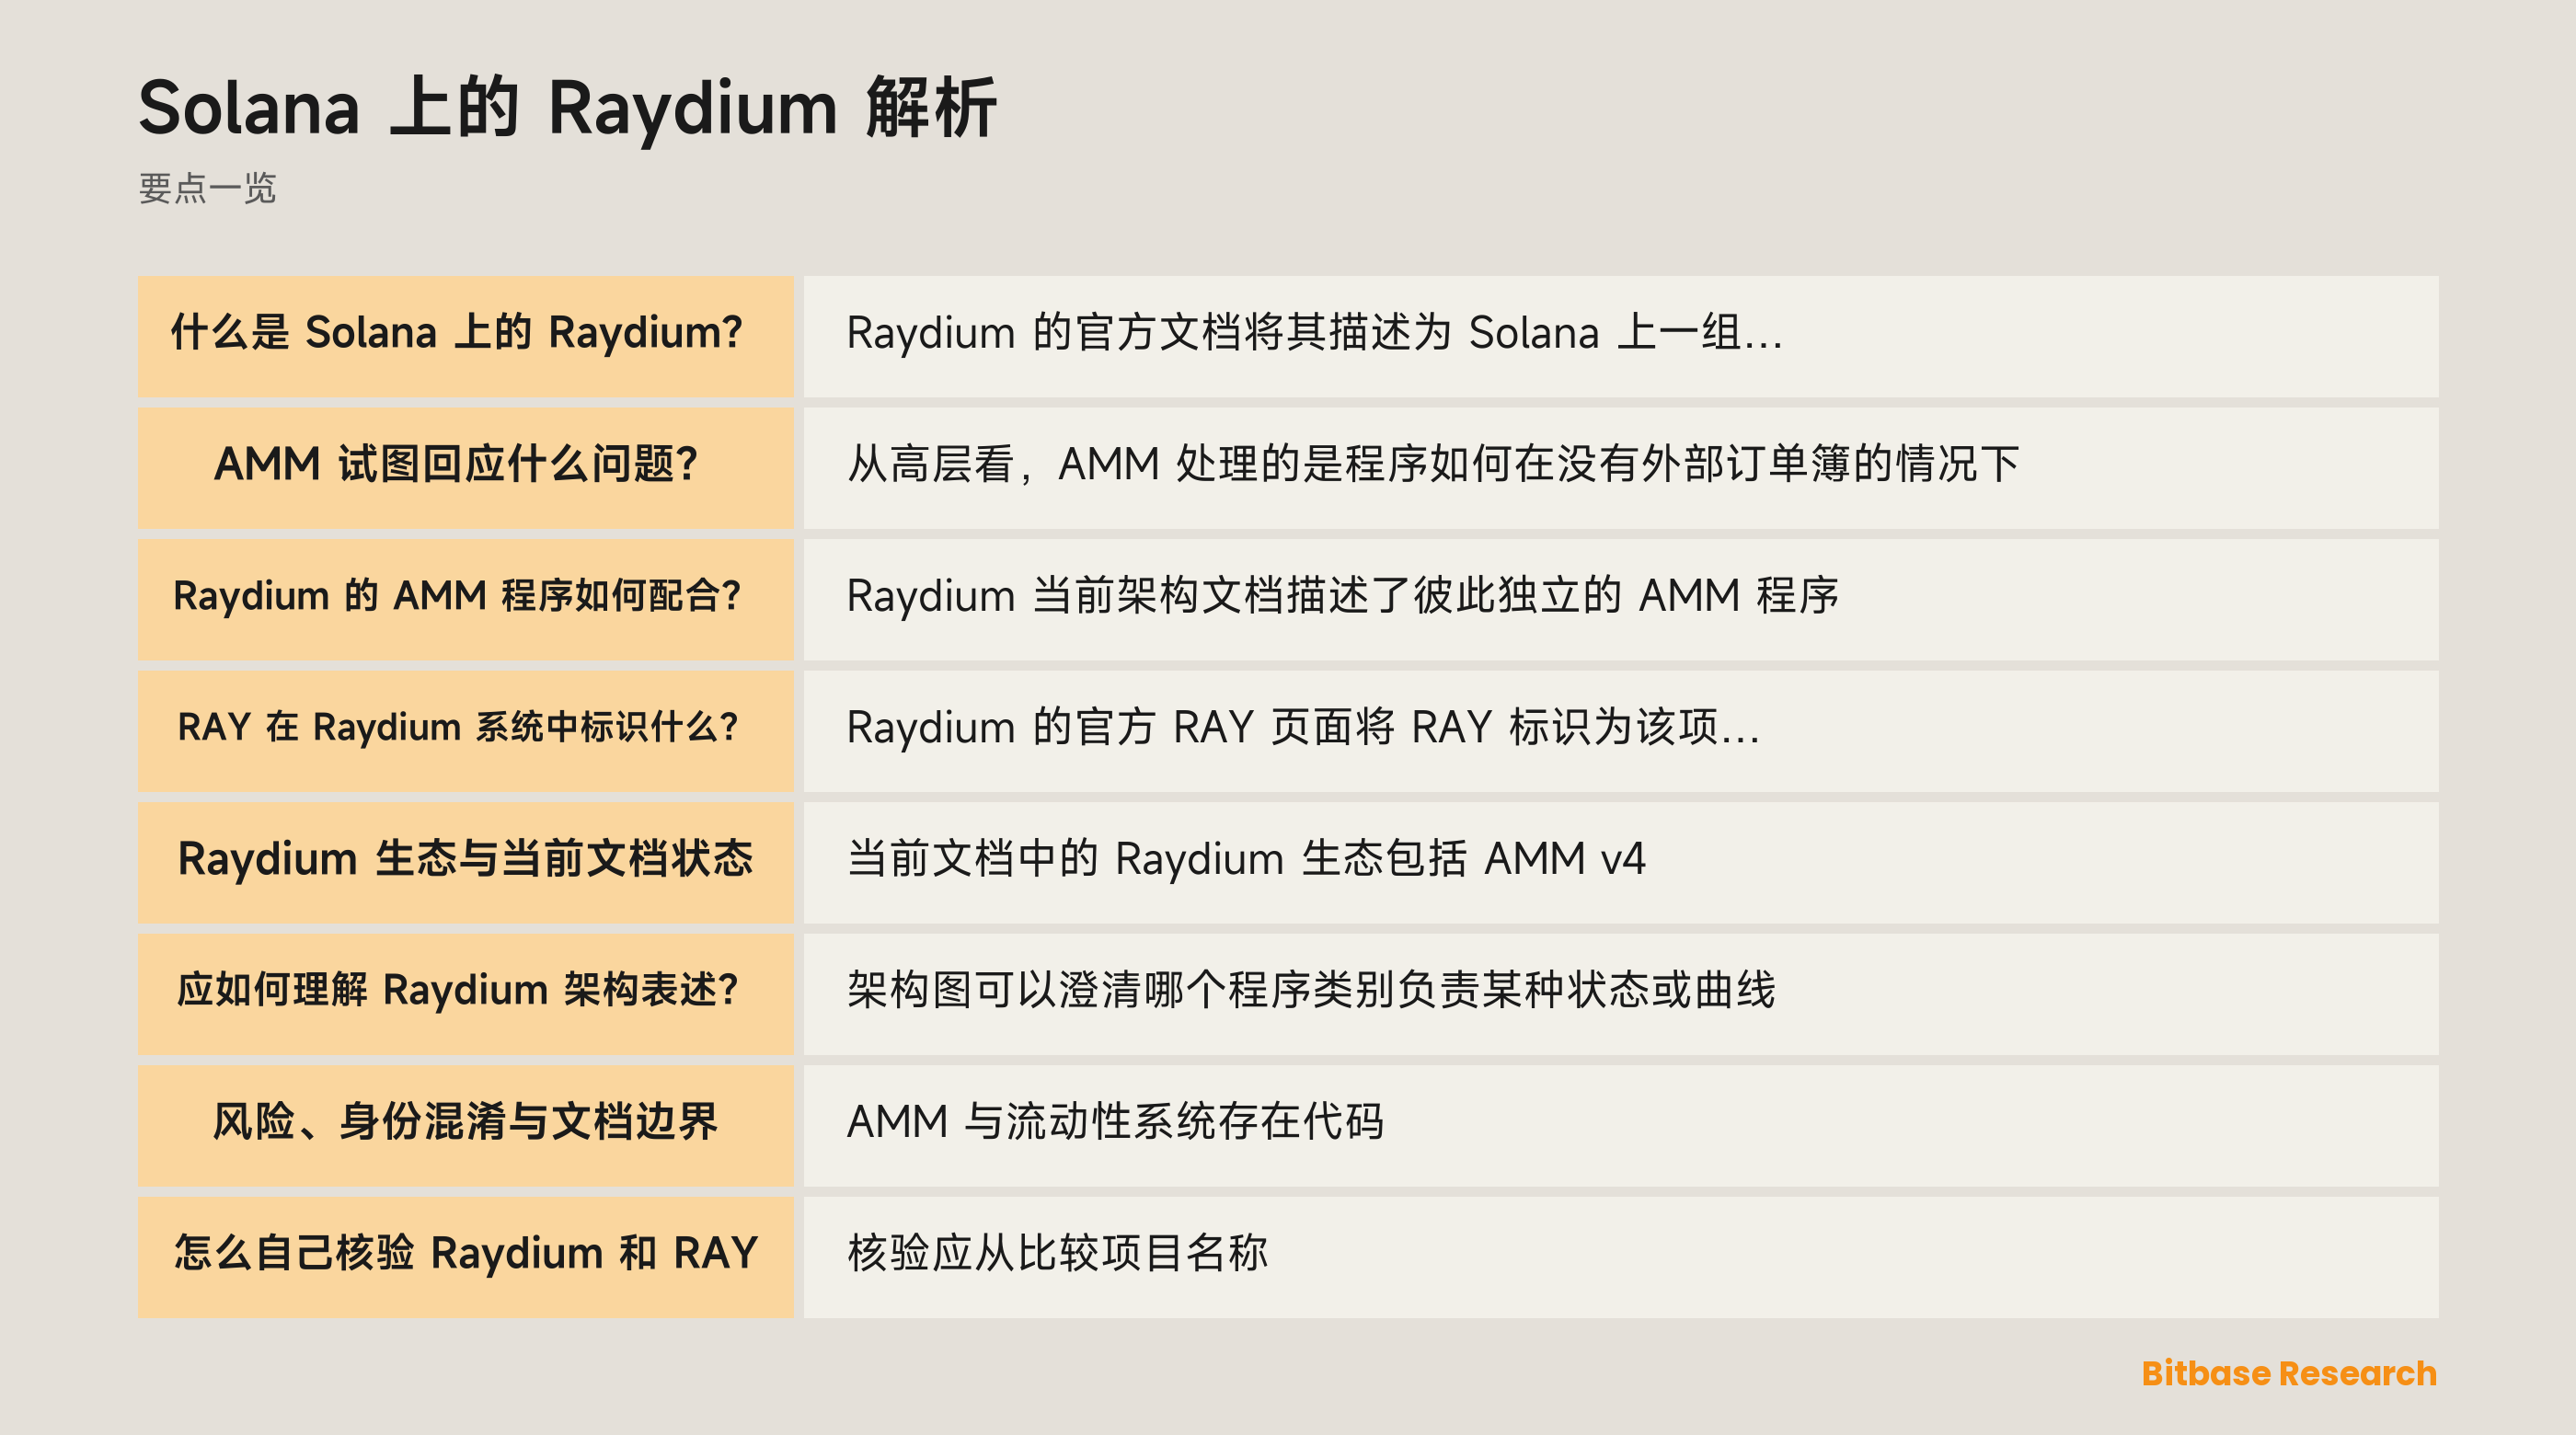This screenshot has height=1435, width=2576.
Task: Click the text '当前文档中的 Raydium 生态包括 AMM v4'
Action: point(1246,859)
